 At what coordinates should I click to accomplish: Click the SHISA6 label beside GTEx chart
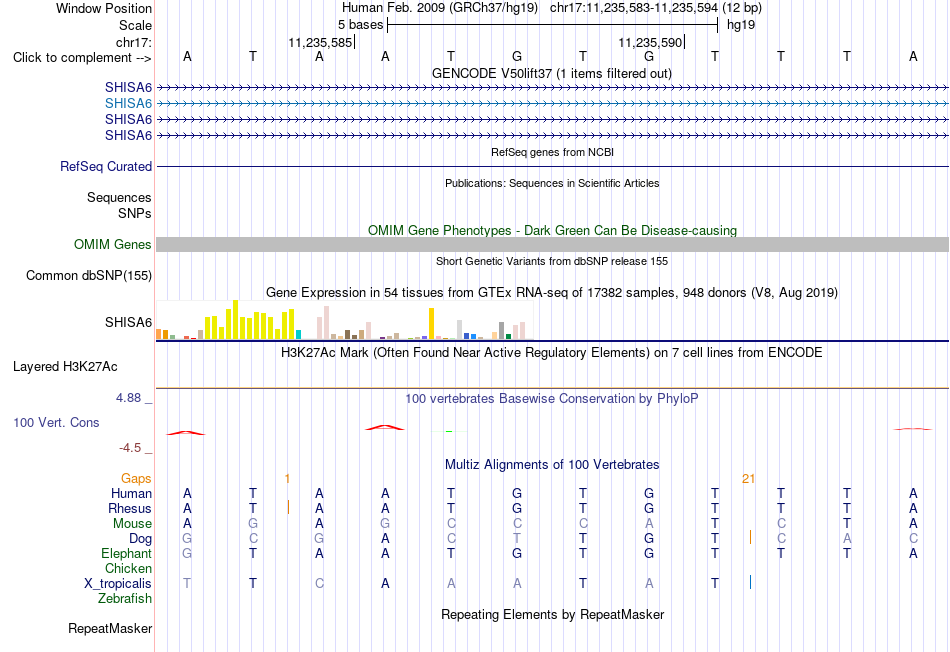pyautogui.click(x=128, y=322)
